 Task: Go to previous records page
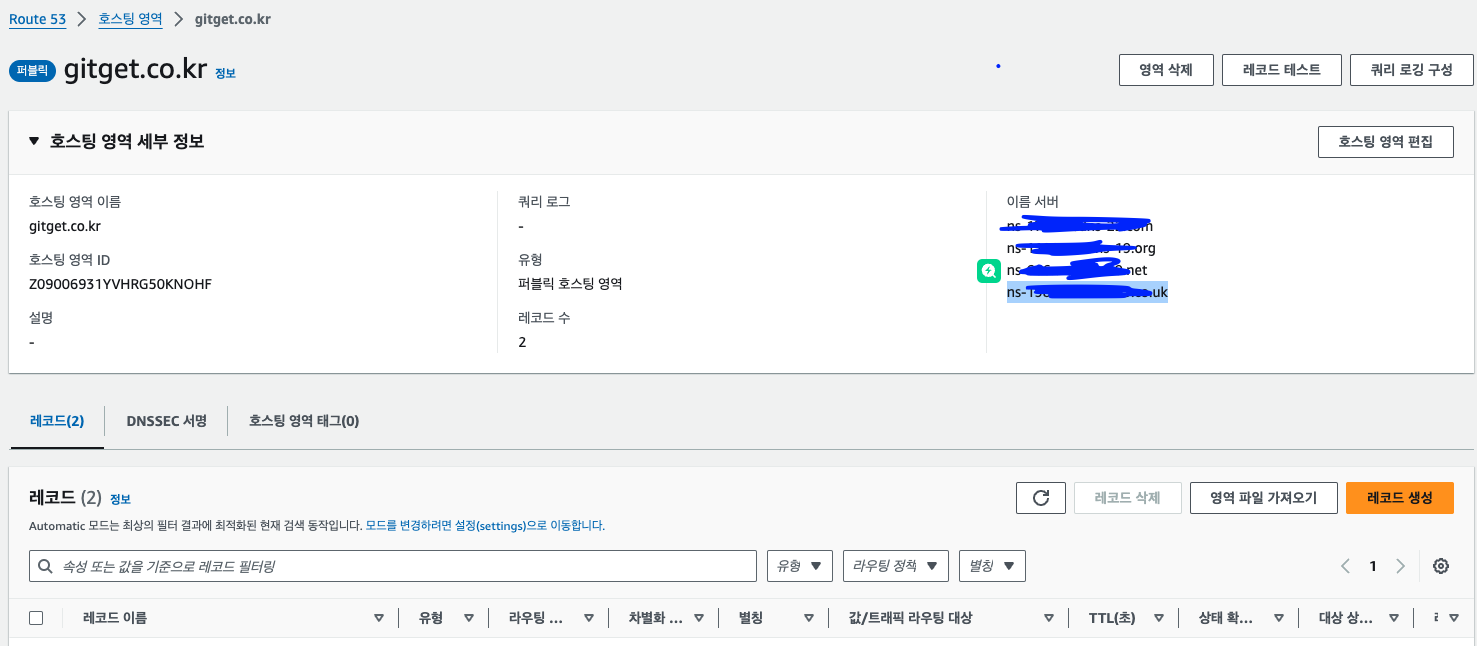point(1346,566)
